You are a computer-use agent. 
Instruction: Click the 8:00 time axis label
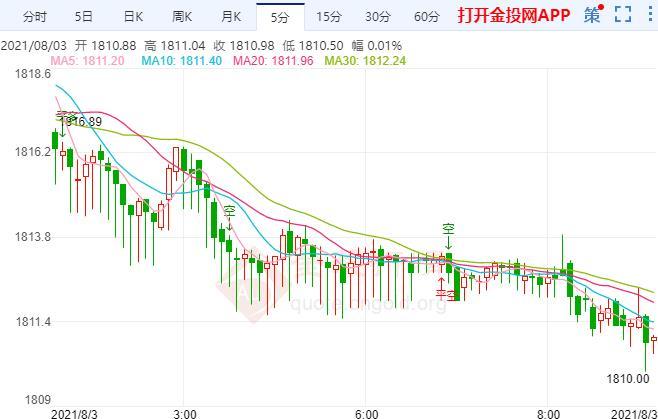tap(548, 414)
